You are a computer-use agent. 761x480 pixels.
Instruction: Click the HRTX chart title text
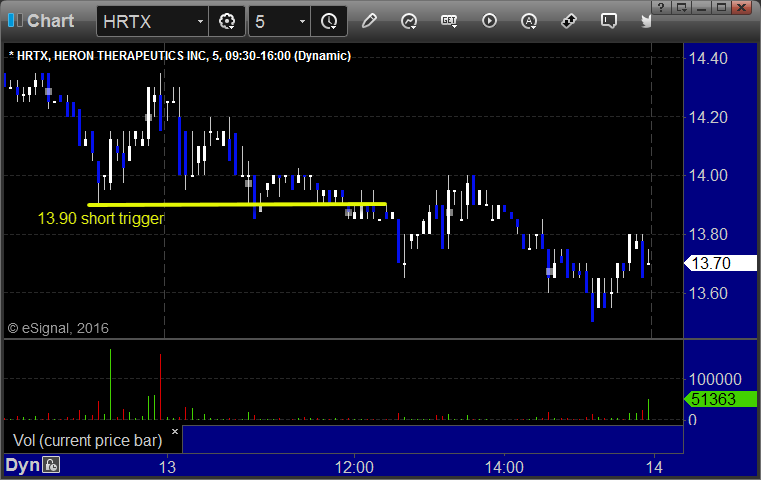(x=180, y=56)
